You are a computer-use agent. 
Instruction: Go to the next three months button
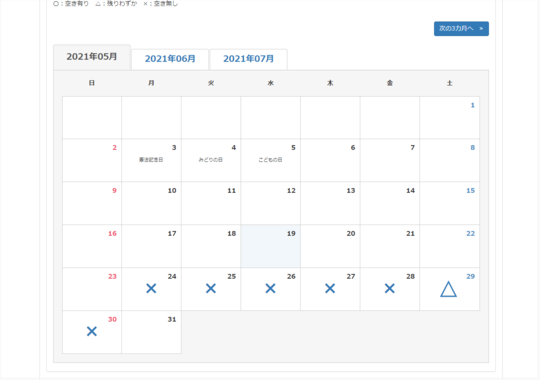tap(461, 29)
